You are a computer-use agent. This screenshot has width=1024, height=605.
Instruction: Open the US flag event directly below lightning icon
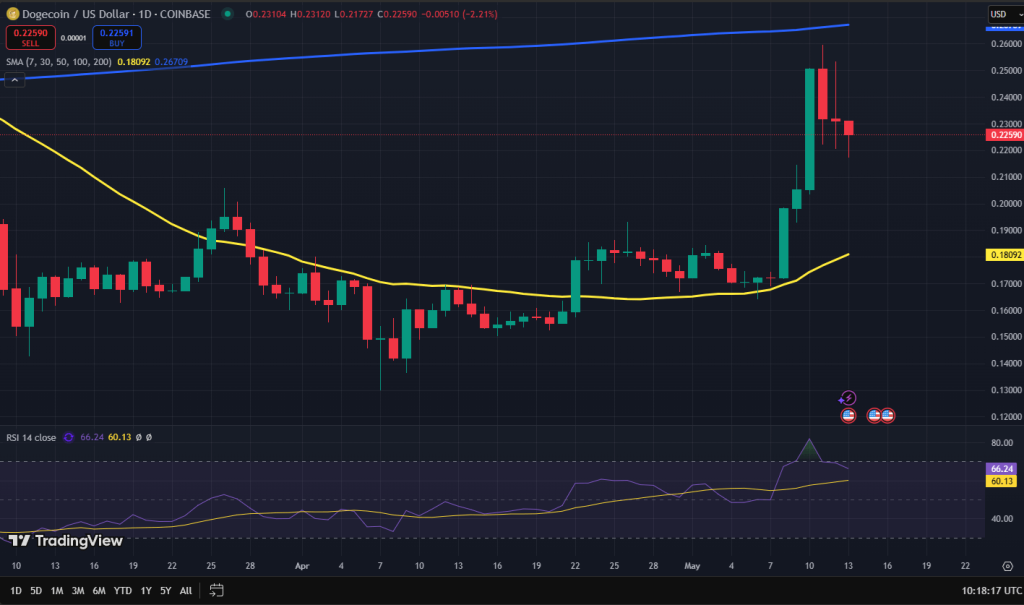pos(848,416)
